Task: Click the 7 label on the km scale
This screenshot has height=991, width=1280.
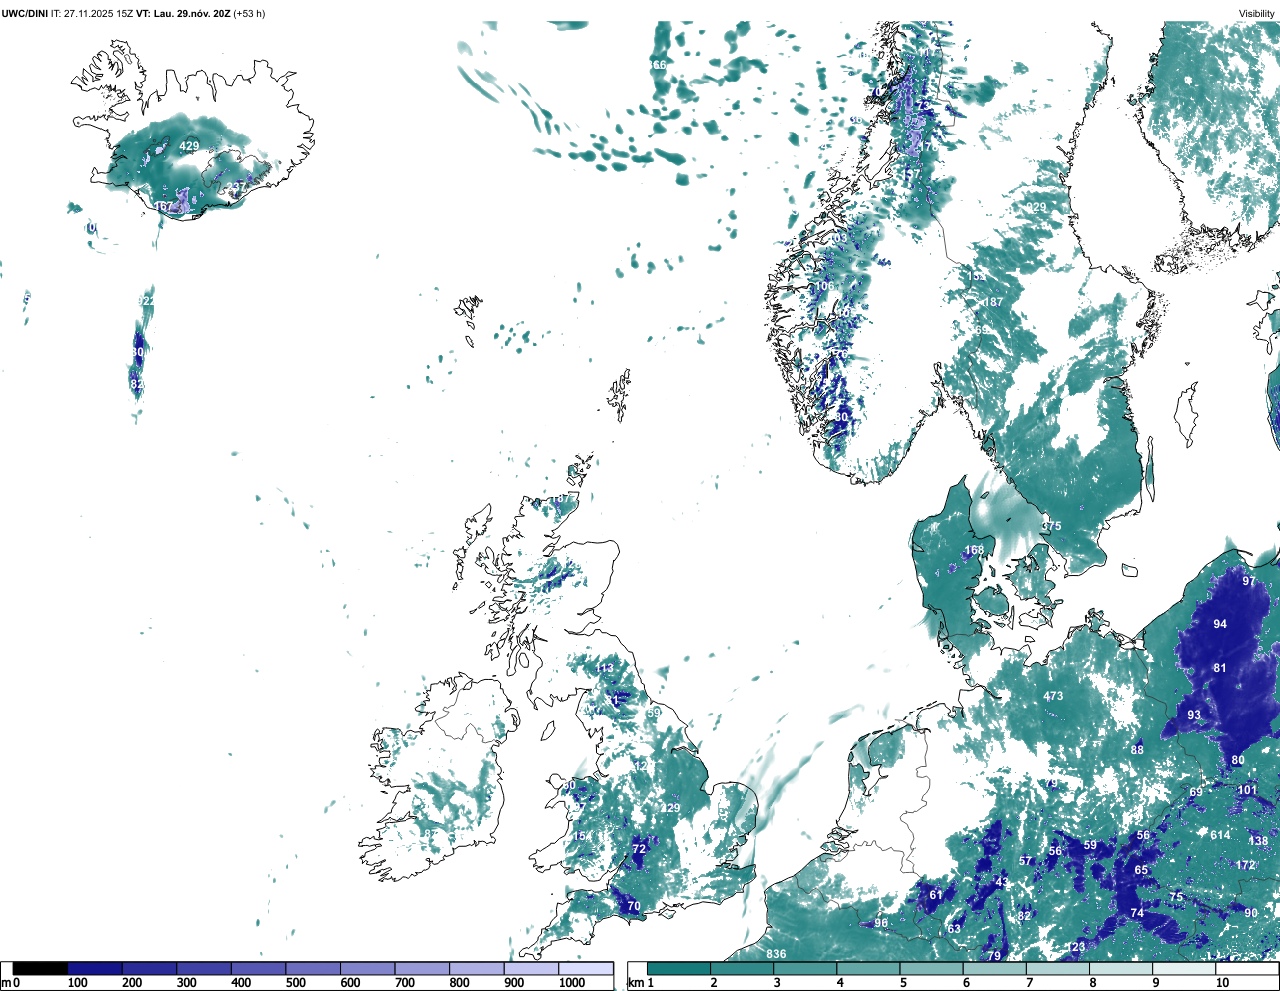Action: [x=1030, y=983]
